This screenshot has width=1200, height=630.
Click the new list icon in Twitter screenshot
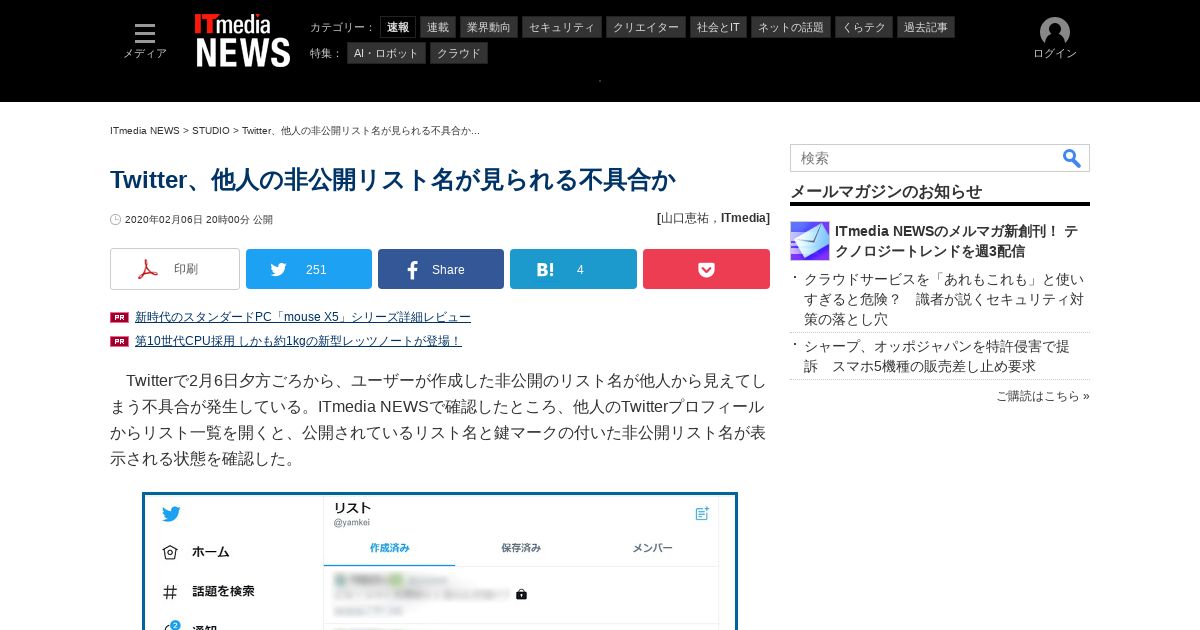[x=702, y=513]
